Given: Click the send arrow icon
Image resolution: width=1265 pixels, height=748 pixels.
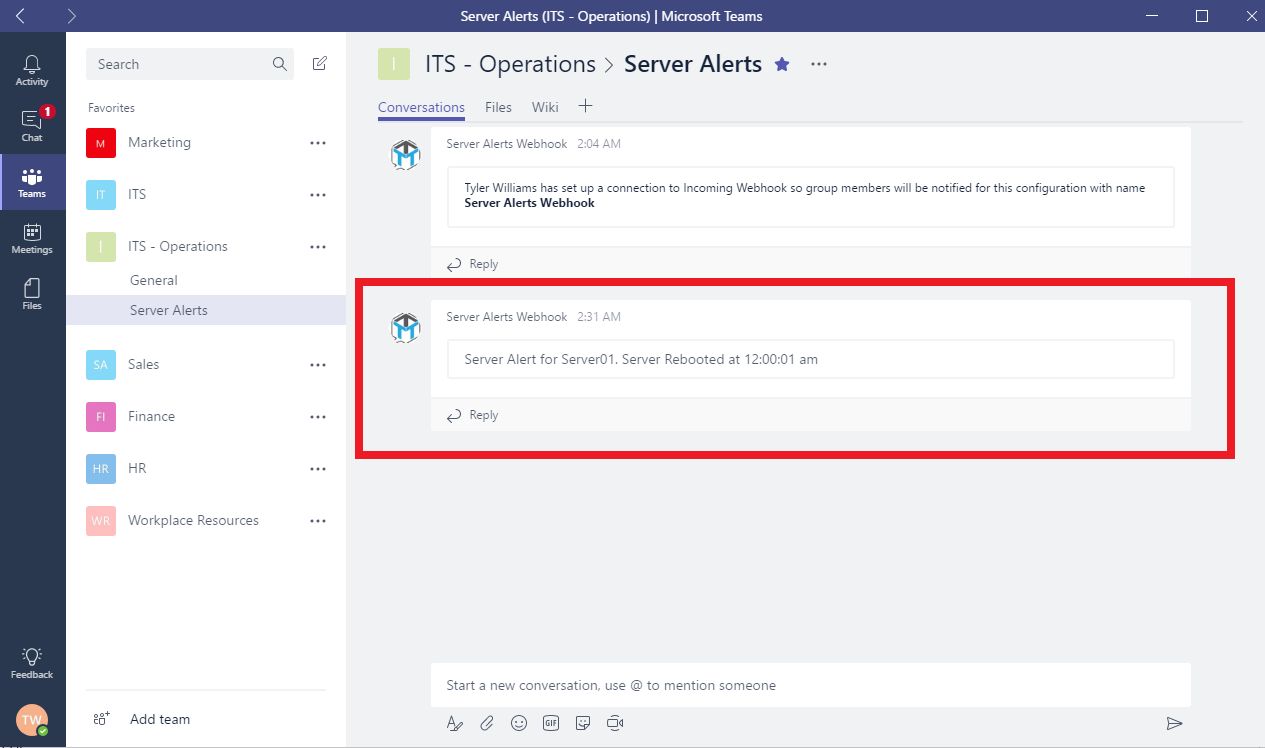Looking at the screenshot, I should tap(1174, 723).
